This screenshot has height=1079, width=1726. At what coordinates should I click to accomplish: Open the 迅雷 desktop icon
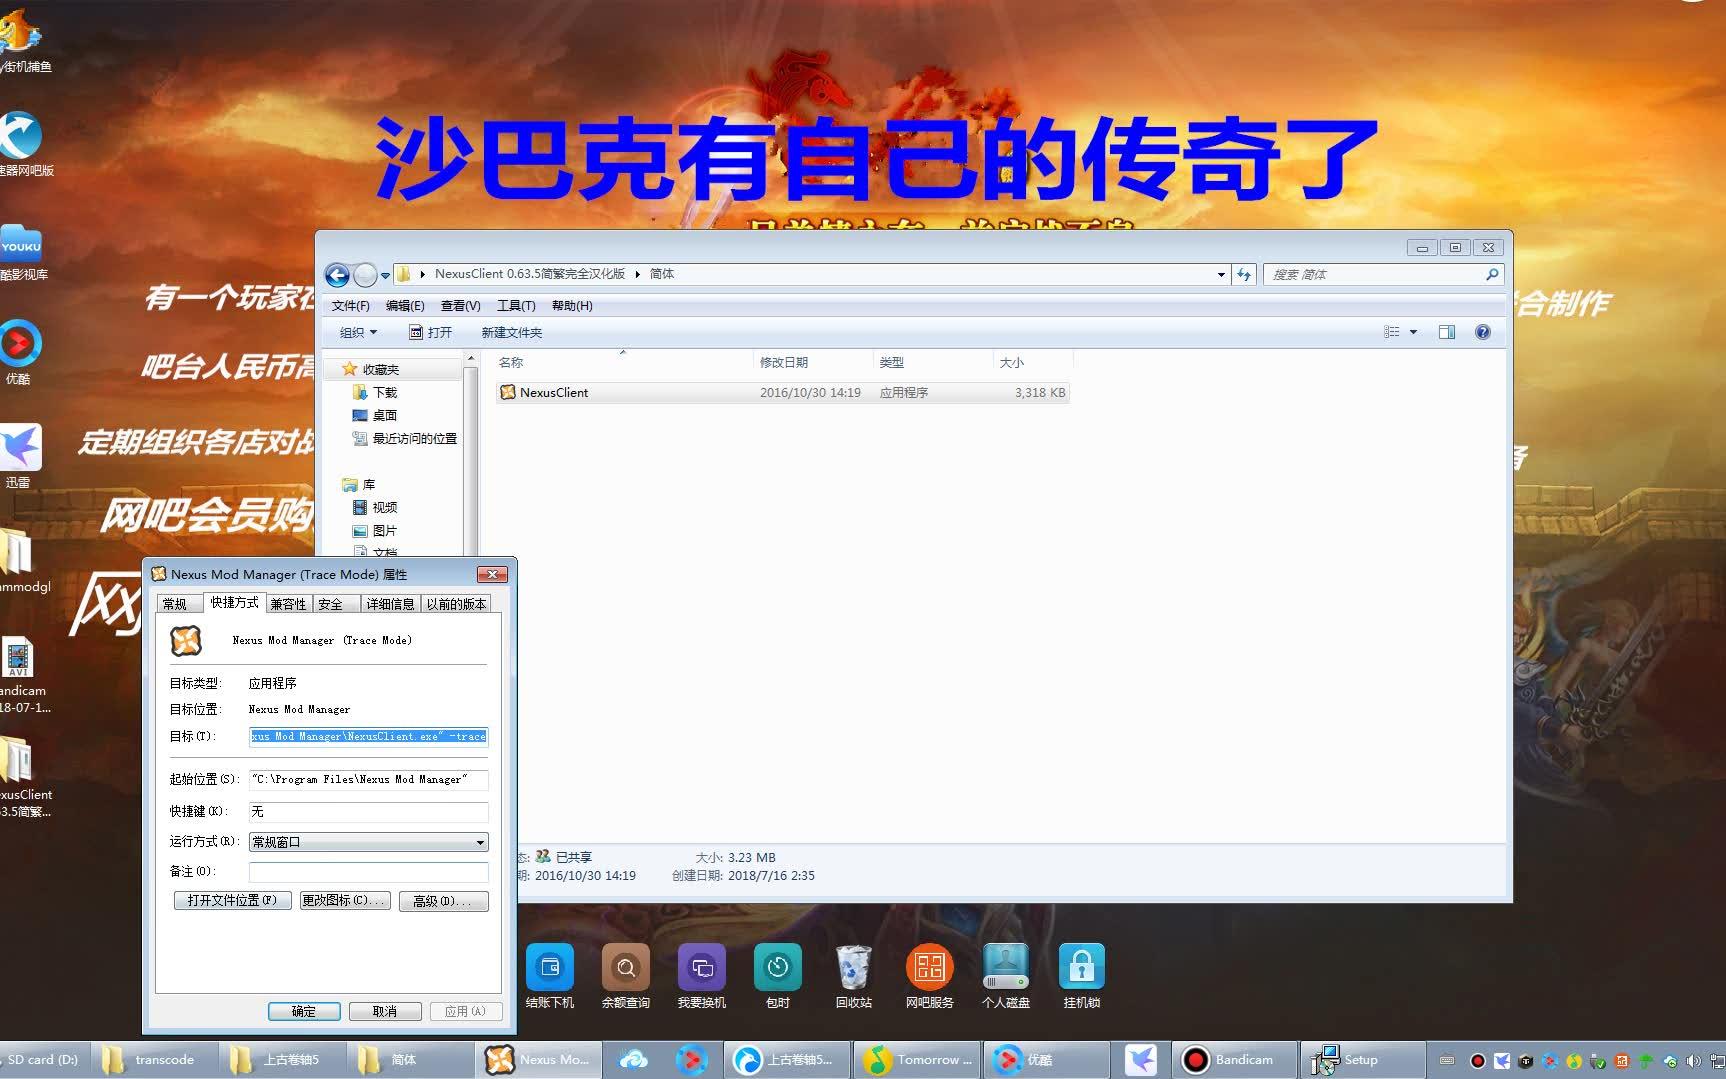[x=20, y=455]
